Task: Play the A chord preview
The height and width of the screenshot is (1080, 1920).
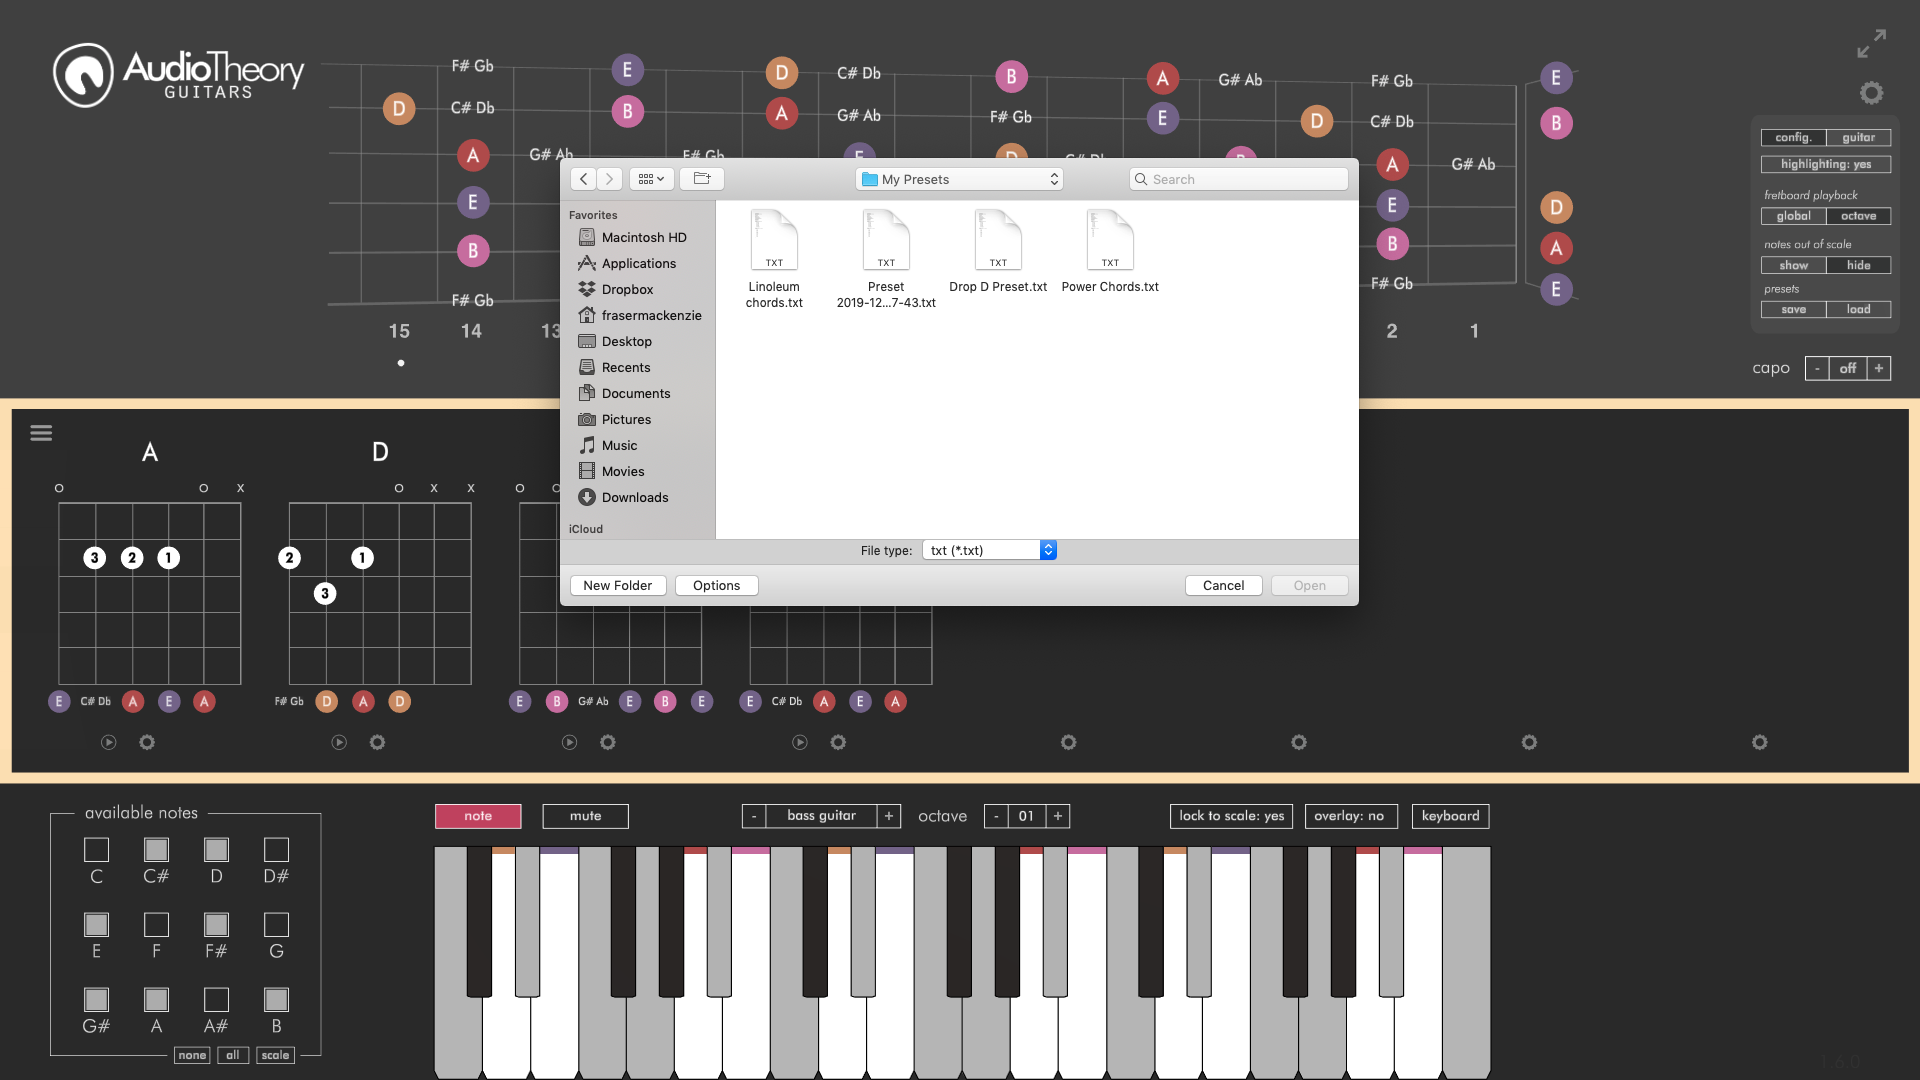Action: [x=109, y=742]
